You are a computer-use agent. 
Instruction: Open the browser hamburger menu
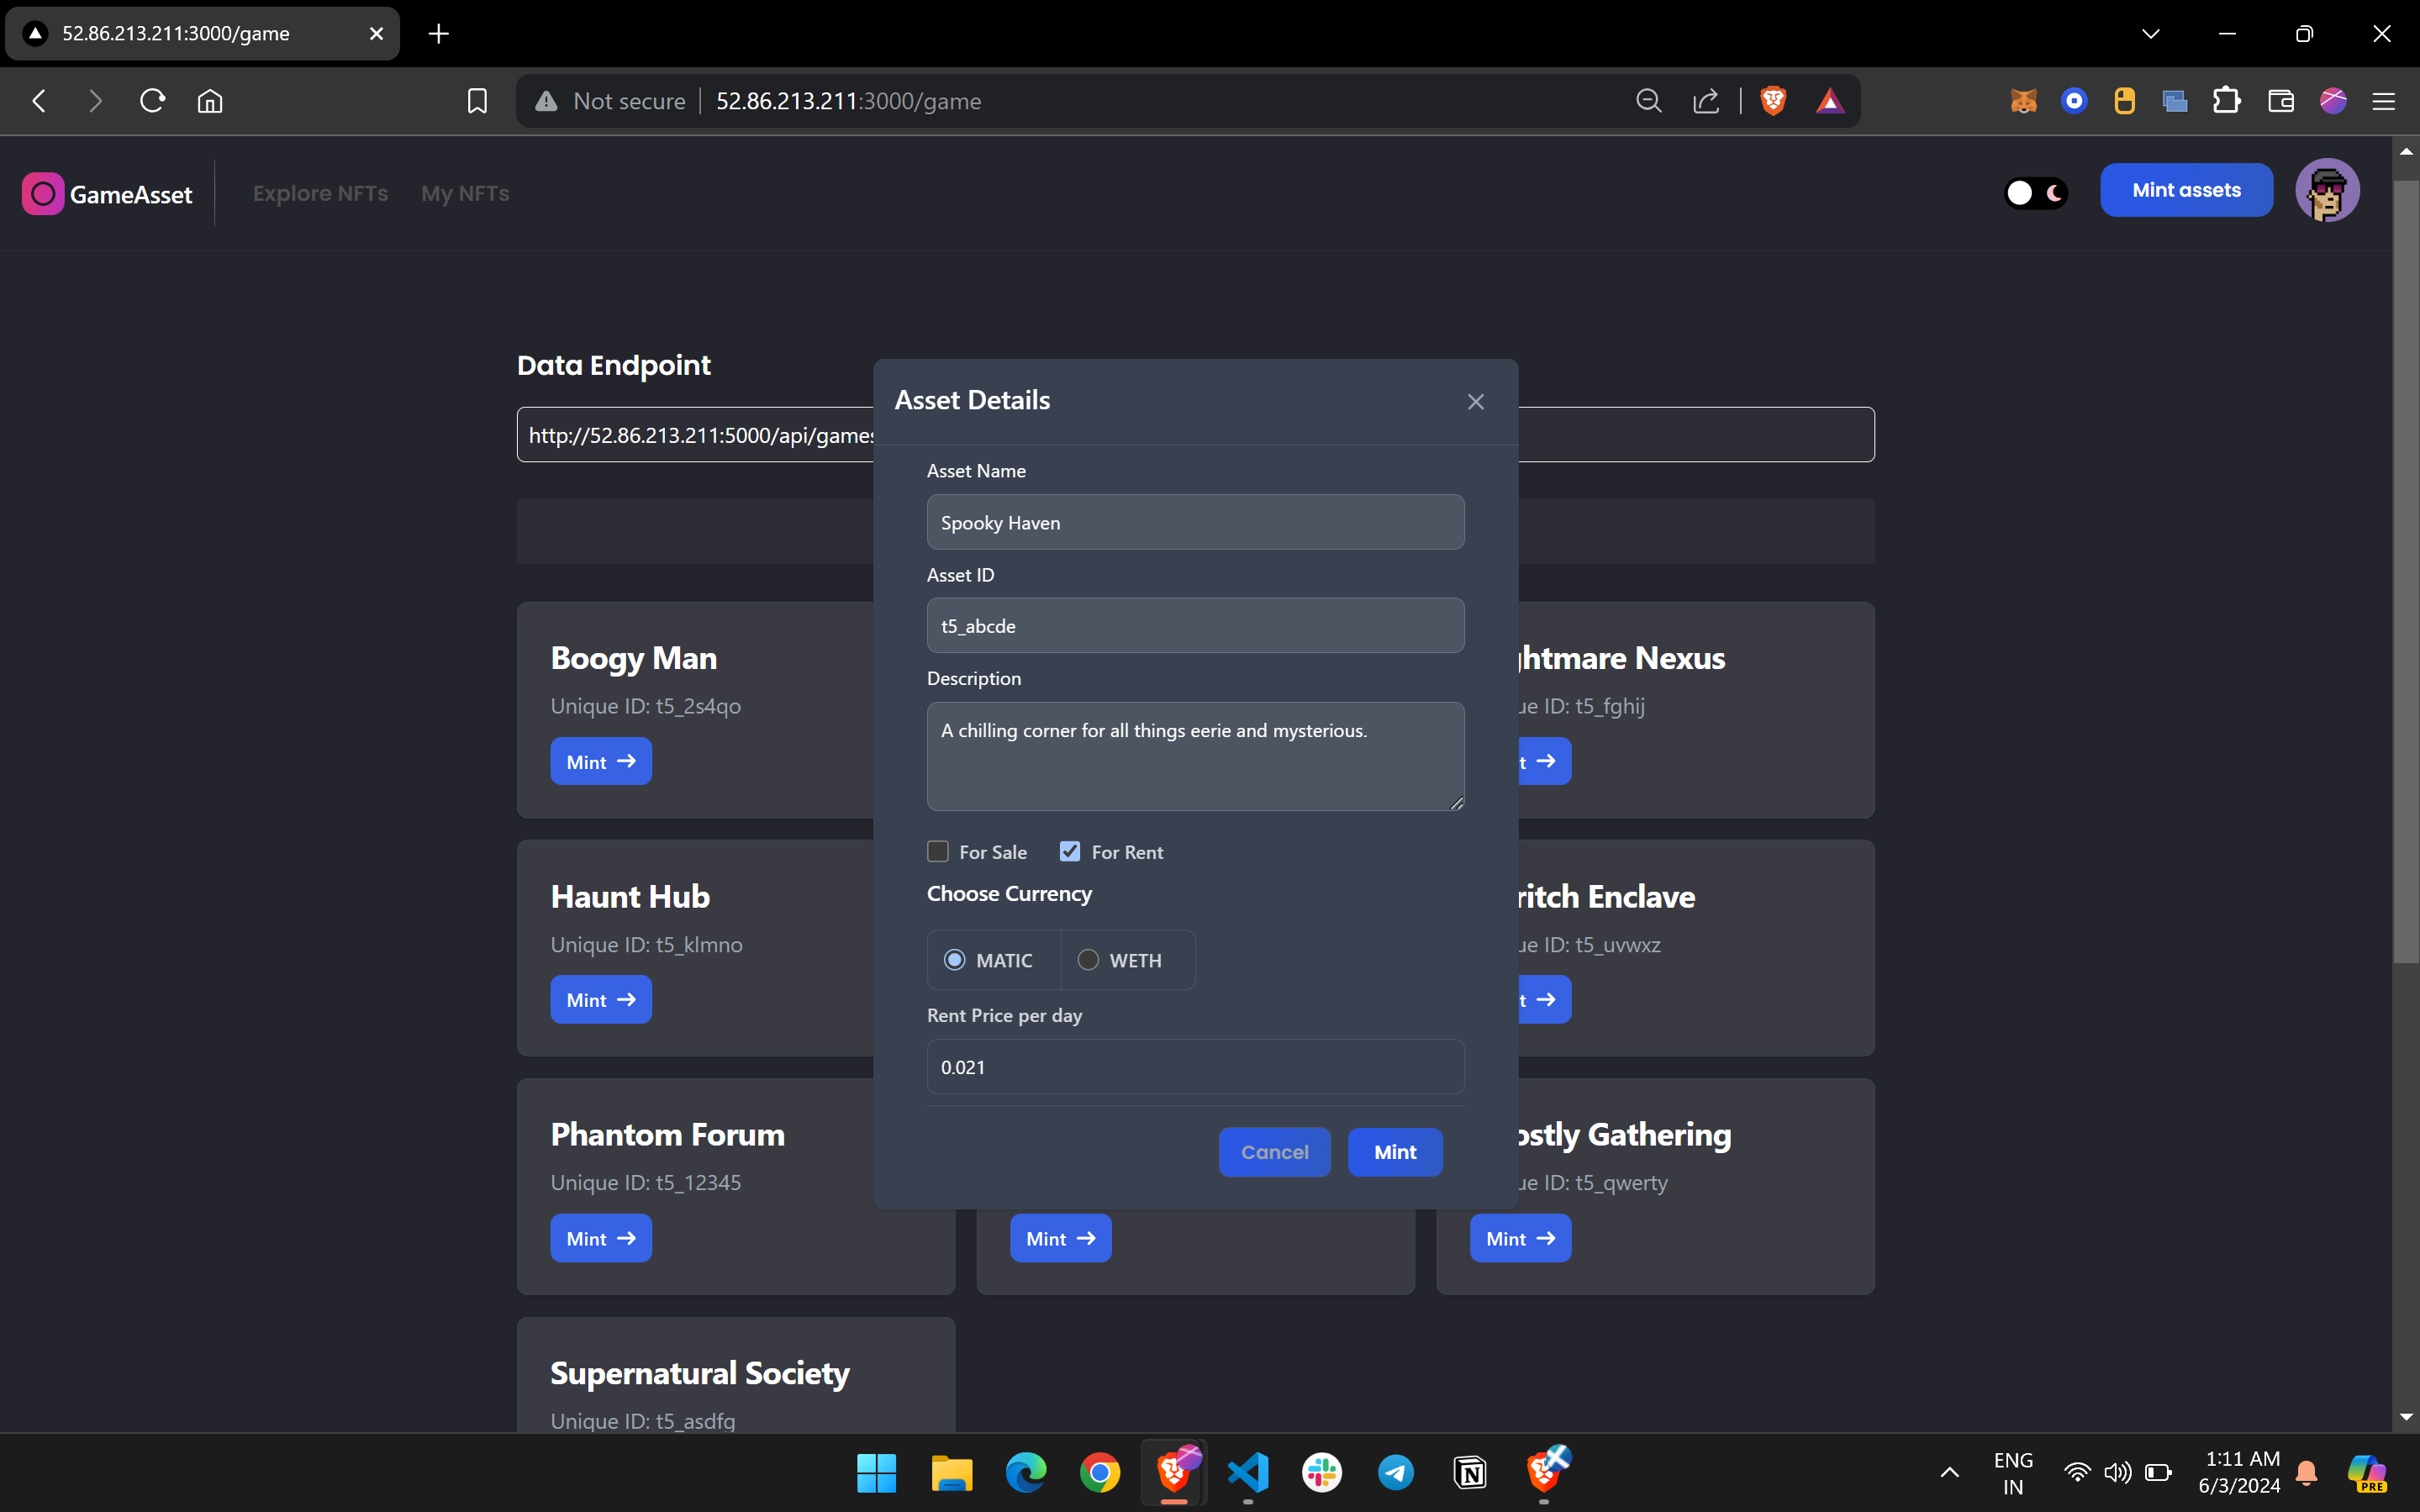point(2383,101)
